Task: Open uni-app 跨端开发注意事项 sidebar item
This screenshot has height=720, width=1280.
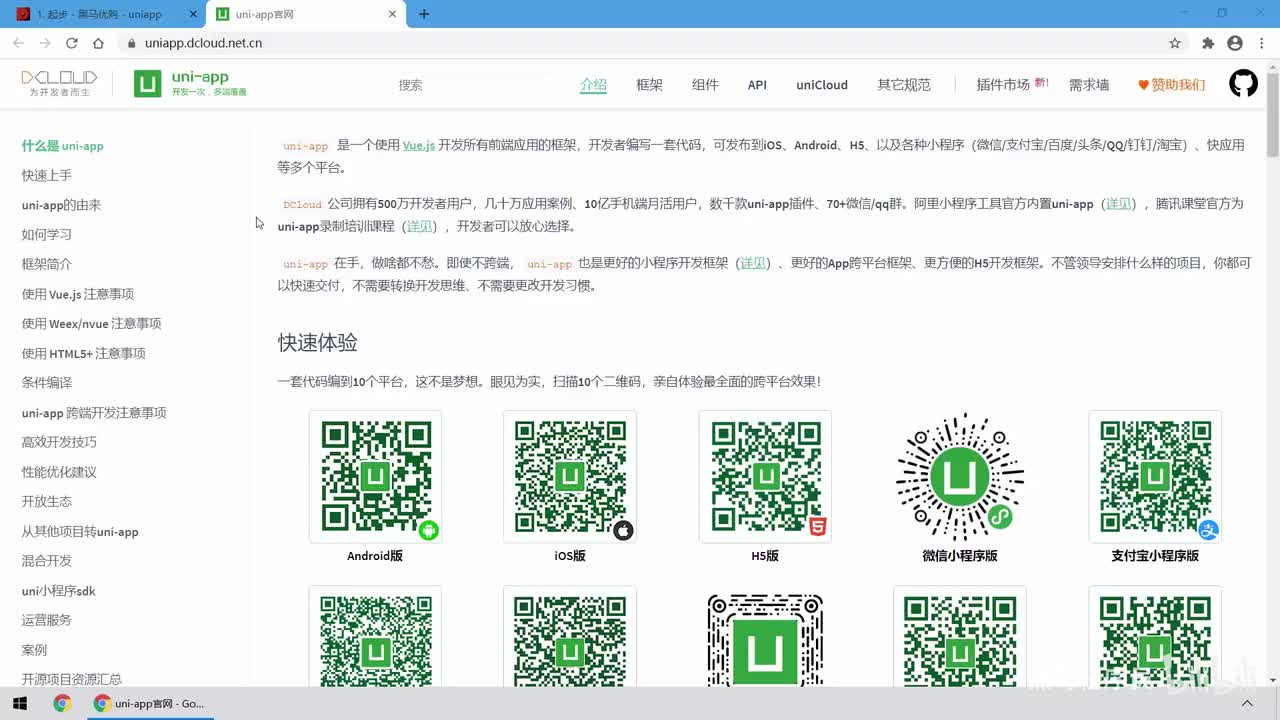Action: 94,412
